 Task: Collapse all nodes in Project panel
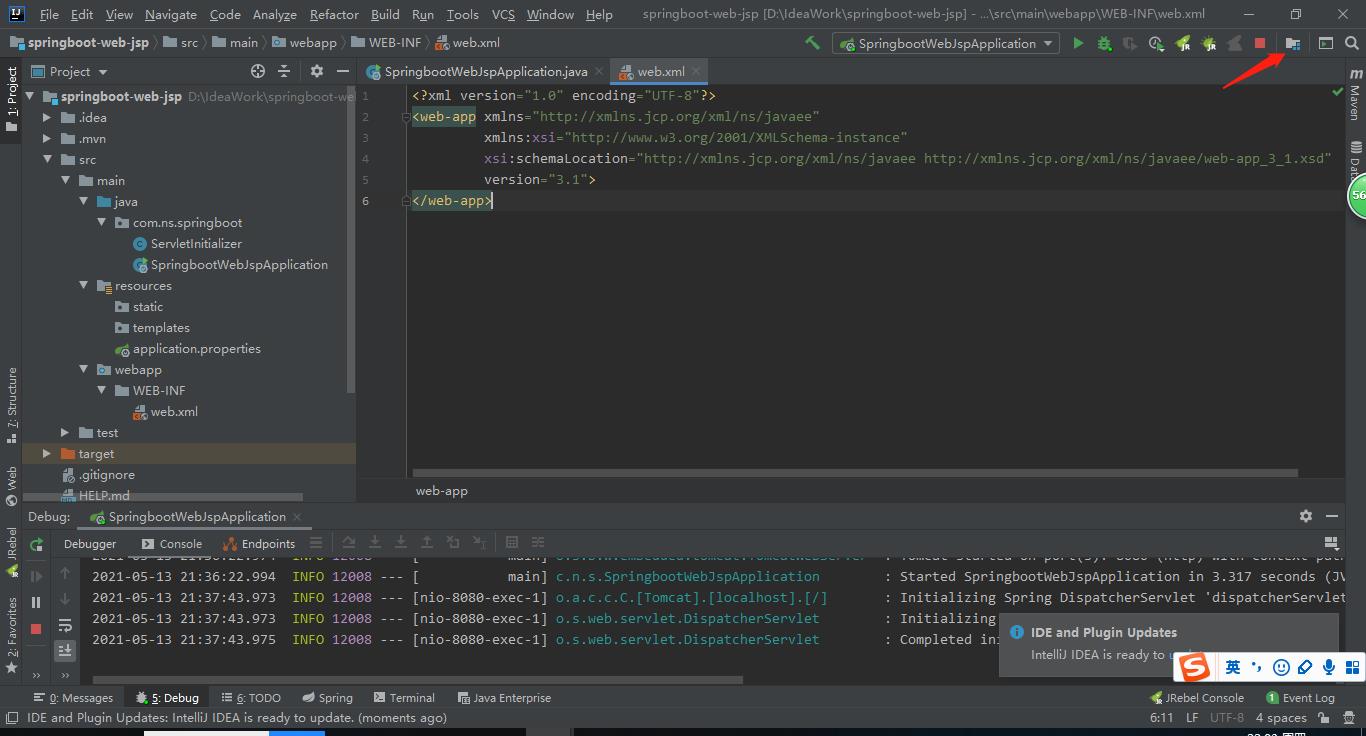click(284, 71)
